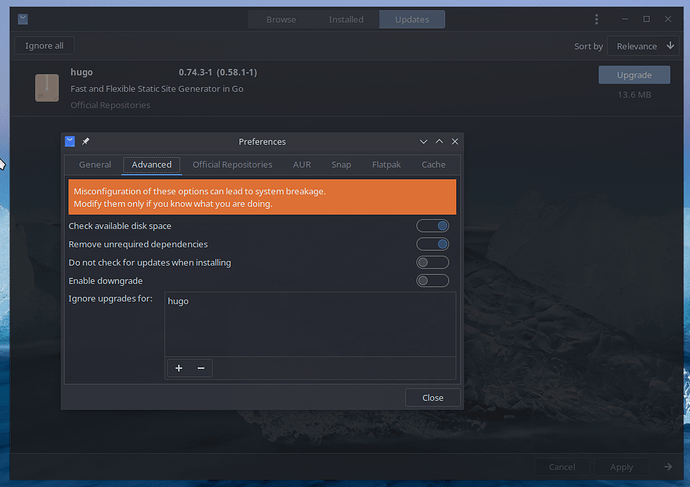Viewport: 690px width, 487px height.
Task: Click the Apply button at bottom
Action: tap(621, 467)
